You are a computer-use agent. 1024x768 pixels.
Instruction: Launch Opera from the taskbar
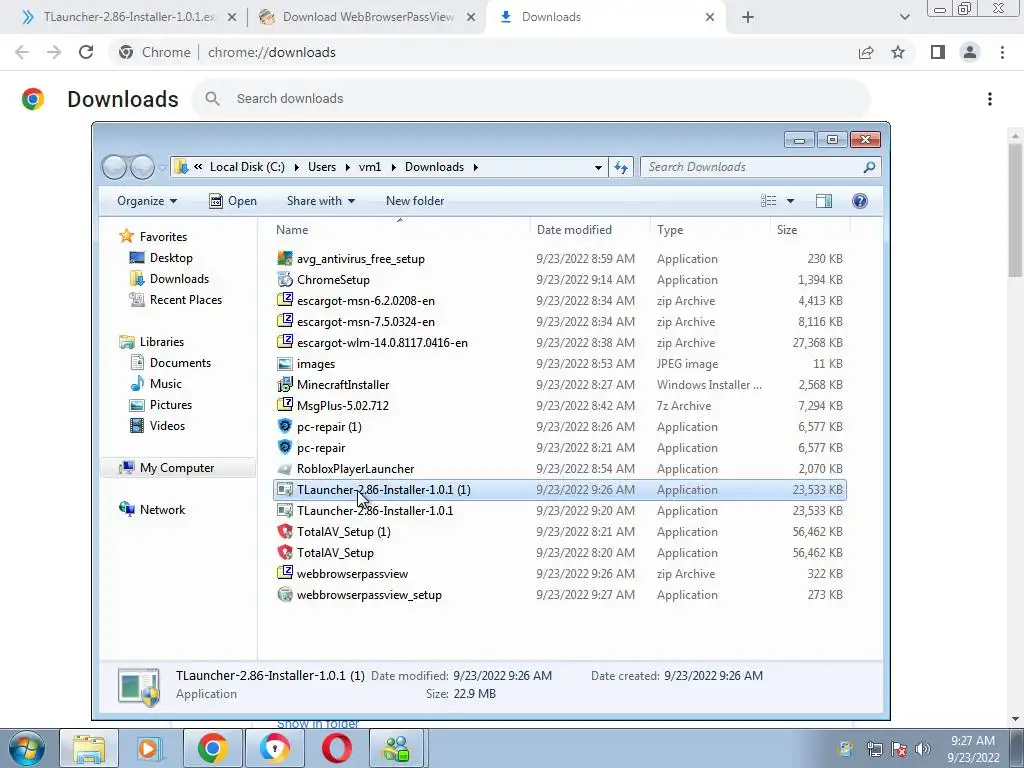336,748
